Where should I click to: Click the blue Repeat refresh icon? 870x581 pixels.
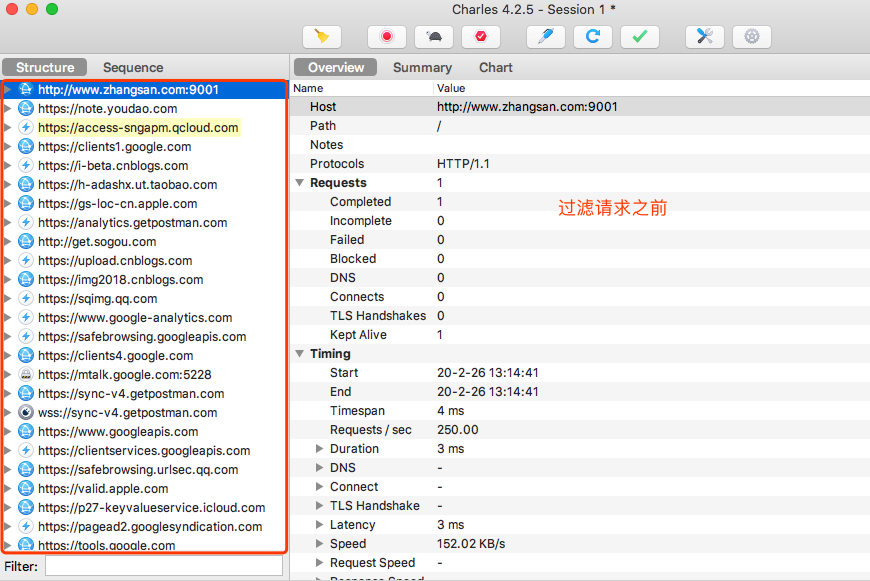click(593, 37)
